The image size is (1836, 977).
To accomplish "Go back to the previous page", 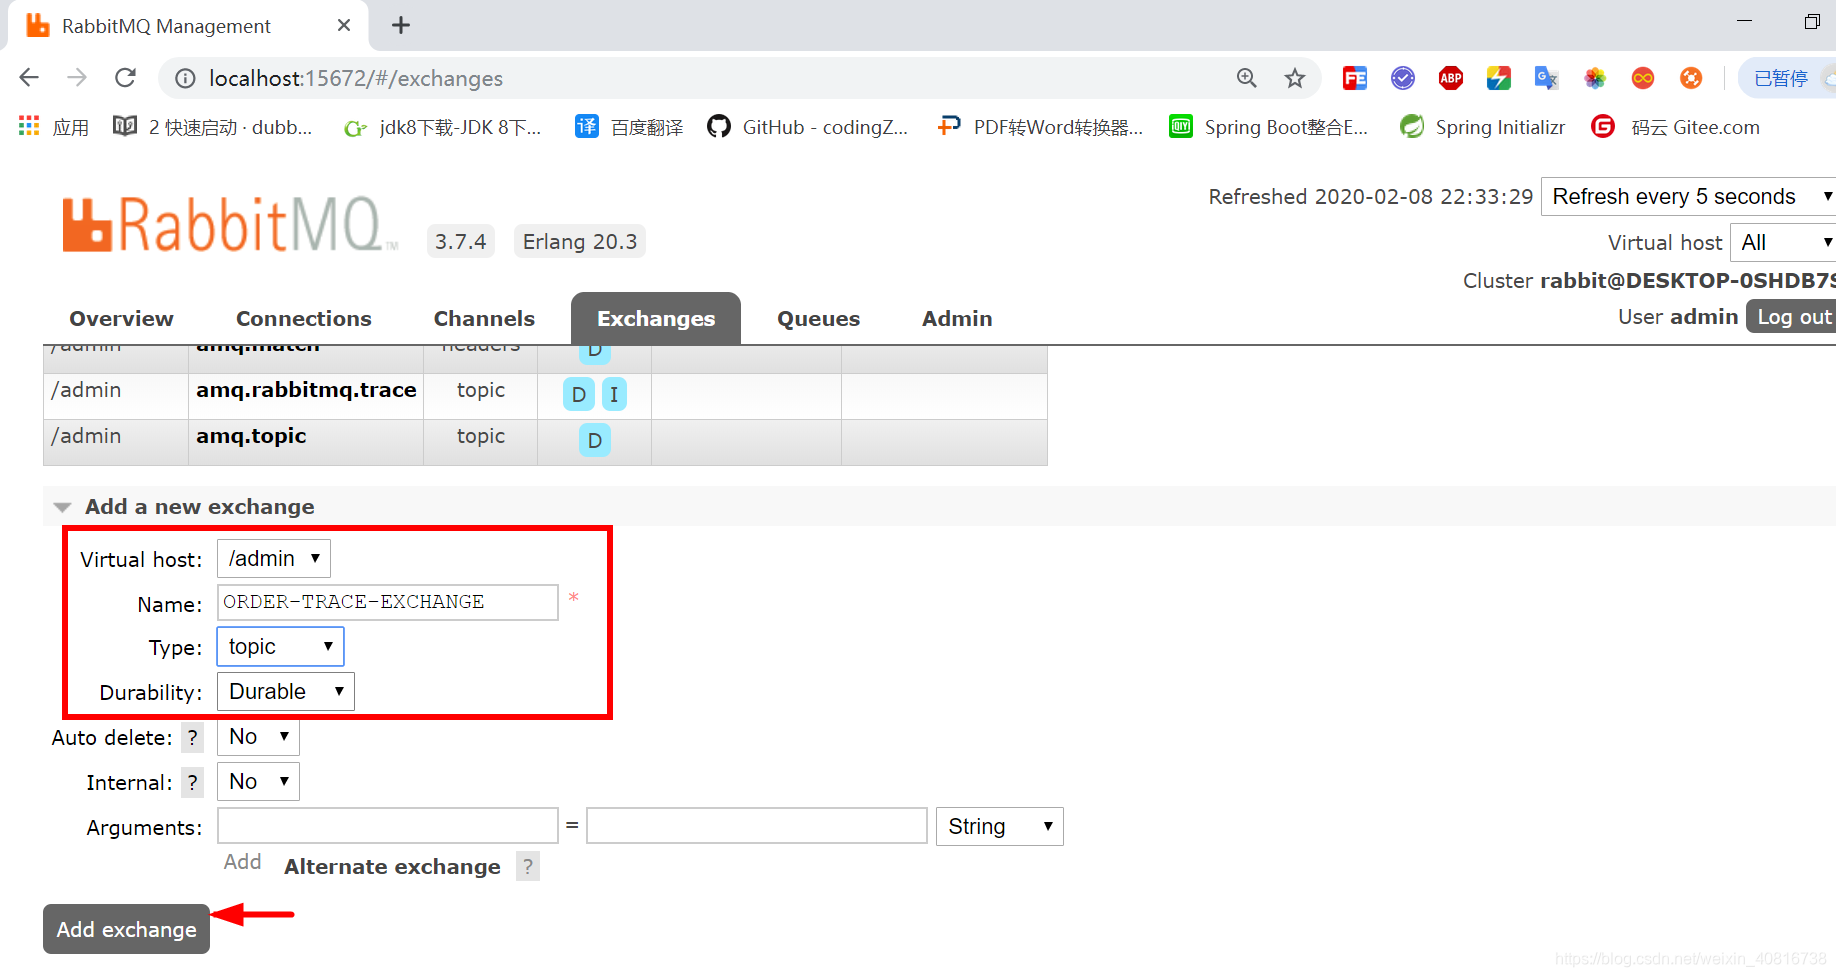I will click(x=29, y=78).
